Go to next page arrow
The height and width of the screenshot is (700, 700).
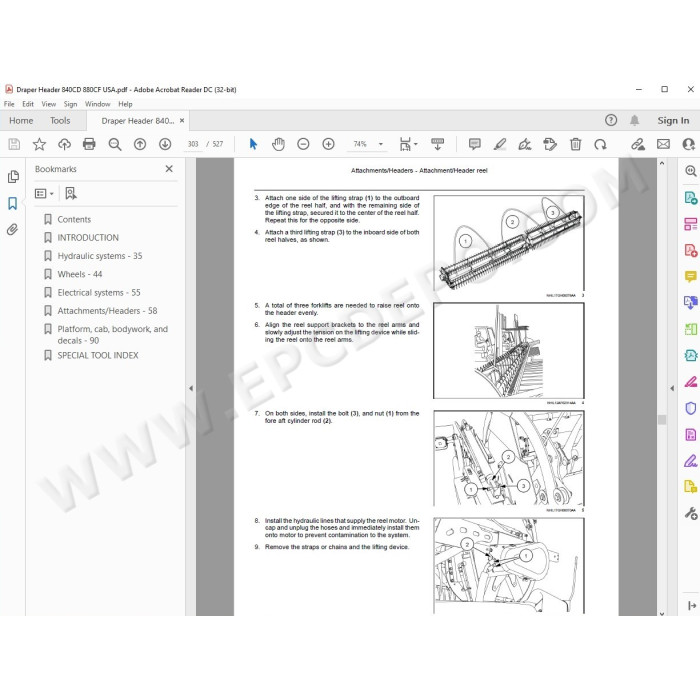pyautogui.click(x=165, y=144)
